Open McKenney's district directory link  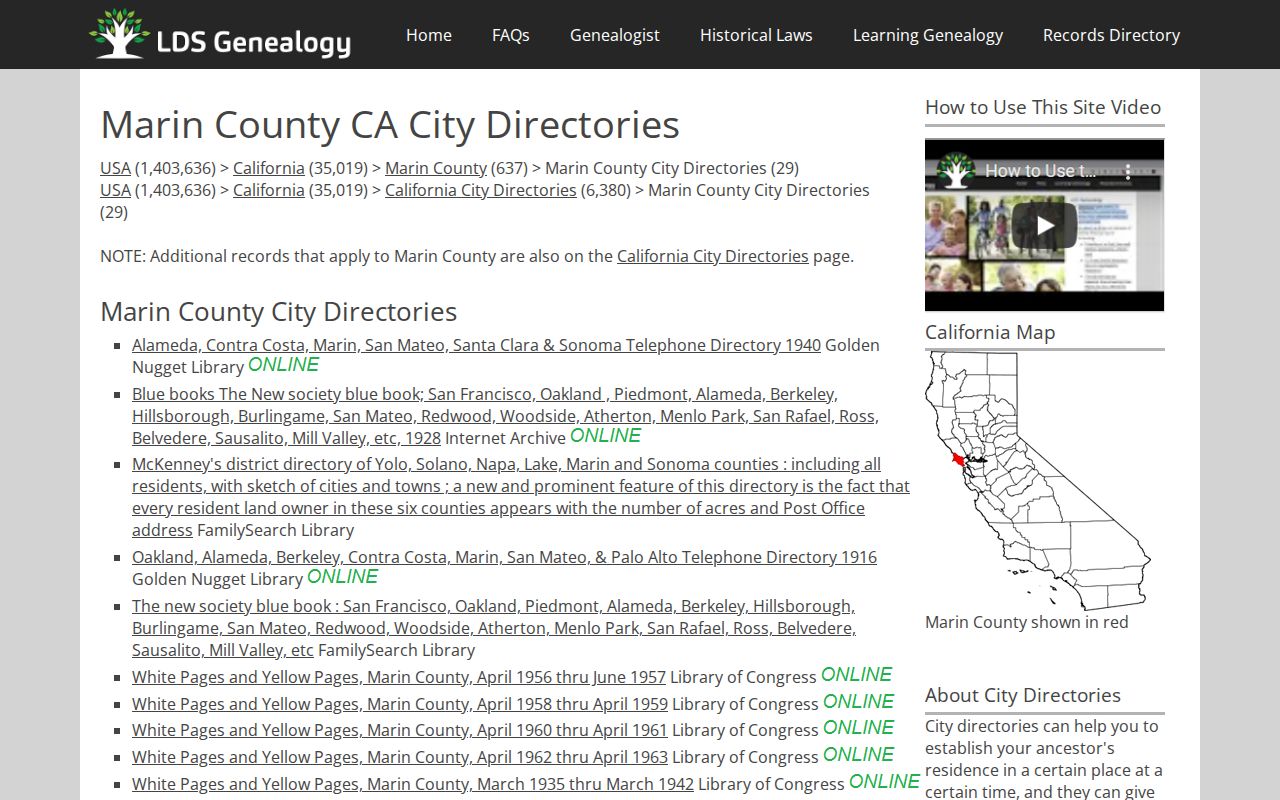coord(521,497)
